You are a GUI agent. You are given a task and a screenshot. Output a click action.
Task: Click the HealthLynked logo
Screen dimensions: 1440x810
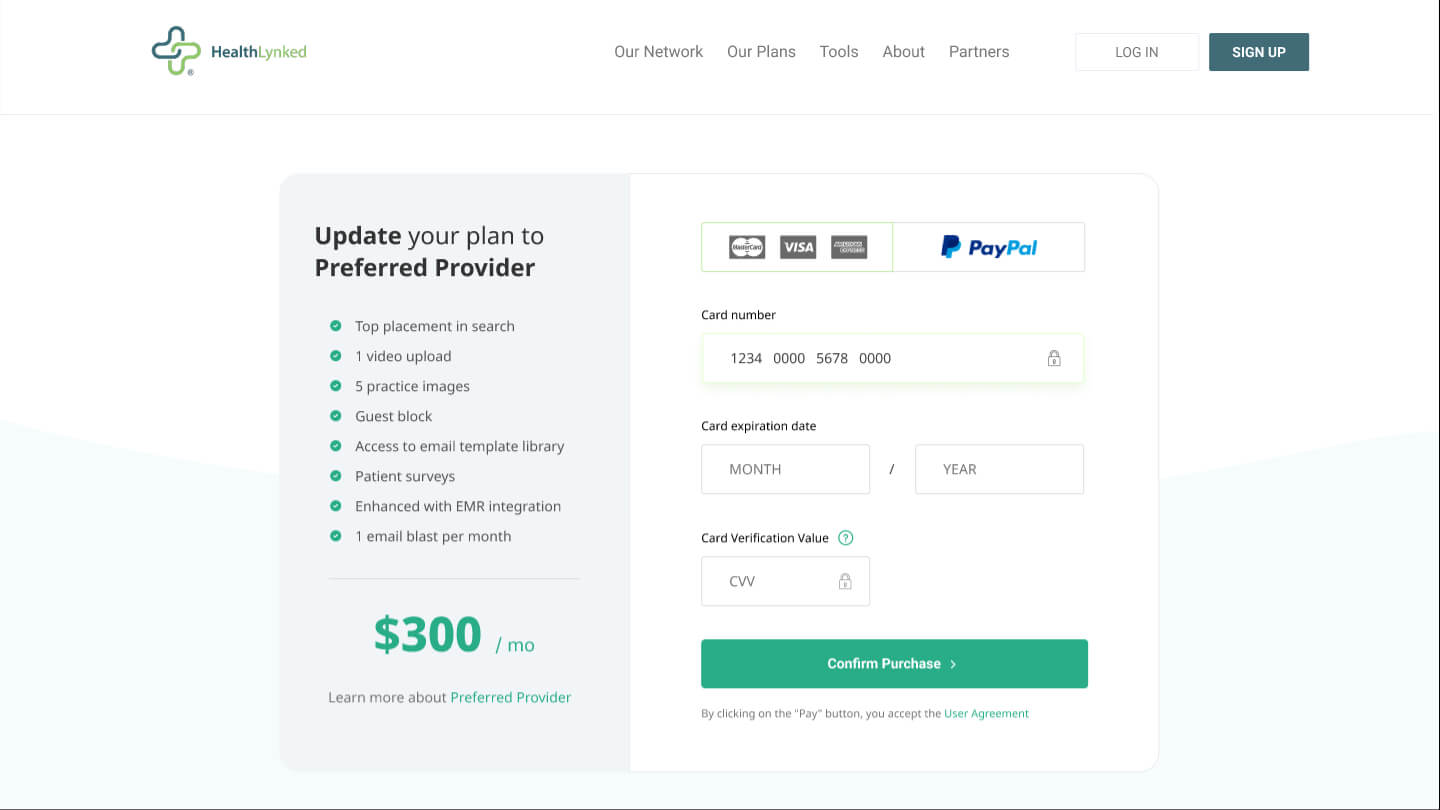229,52
